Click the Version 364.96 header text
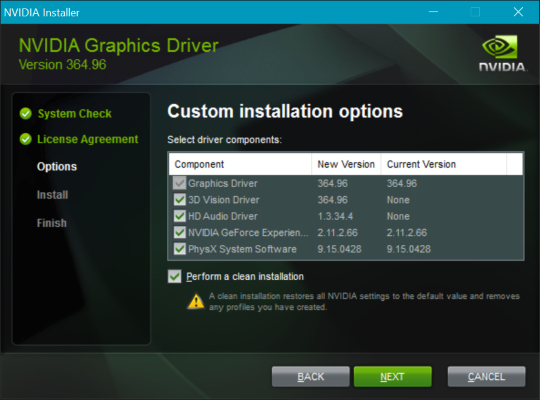 (x=62, y=65)
